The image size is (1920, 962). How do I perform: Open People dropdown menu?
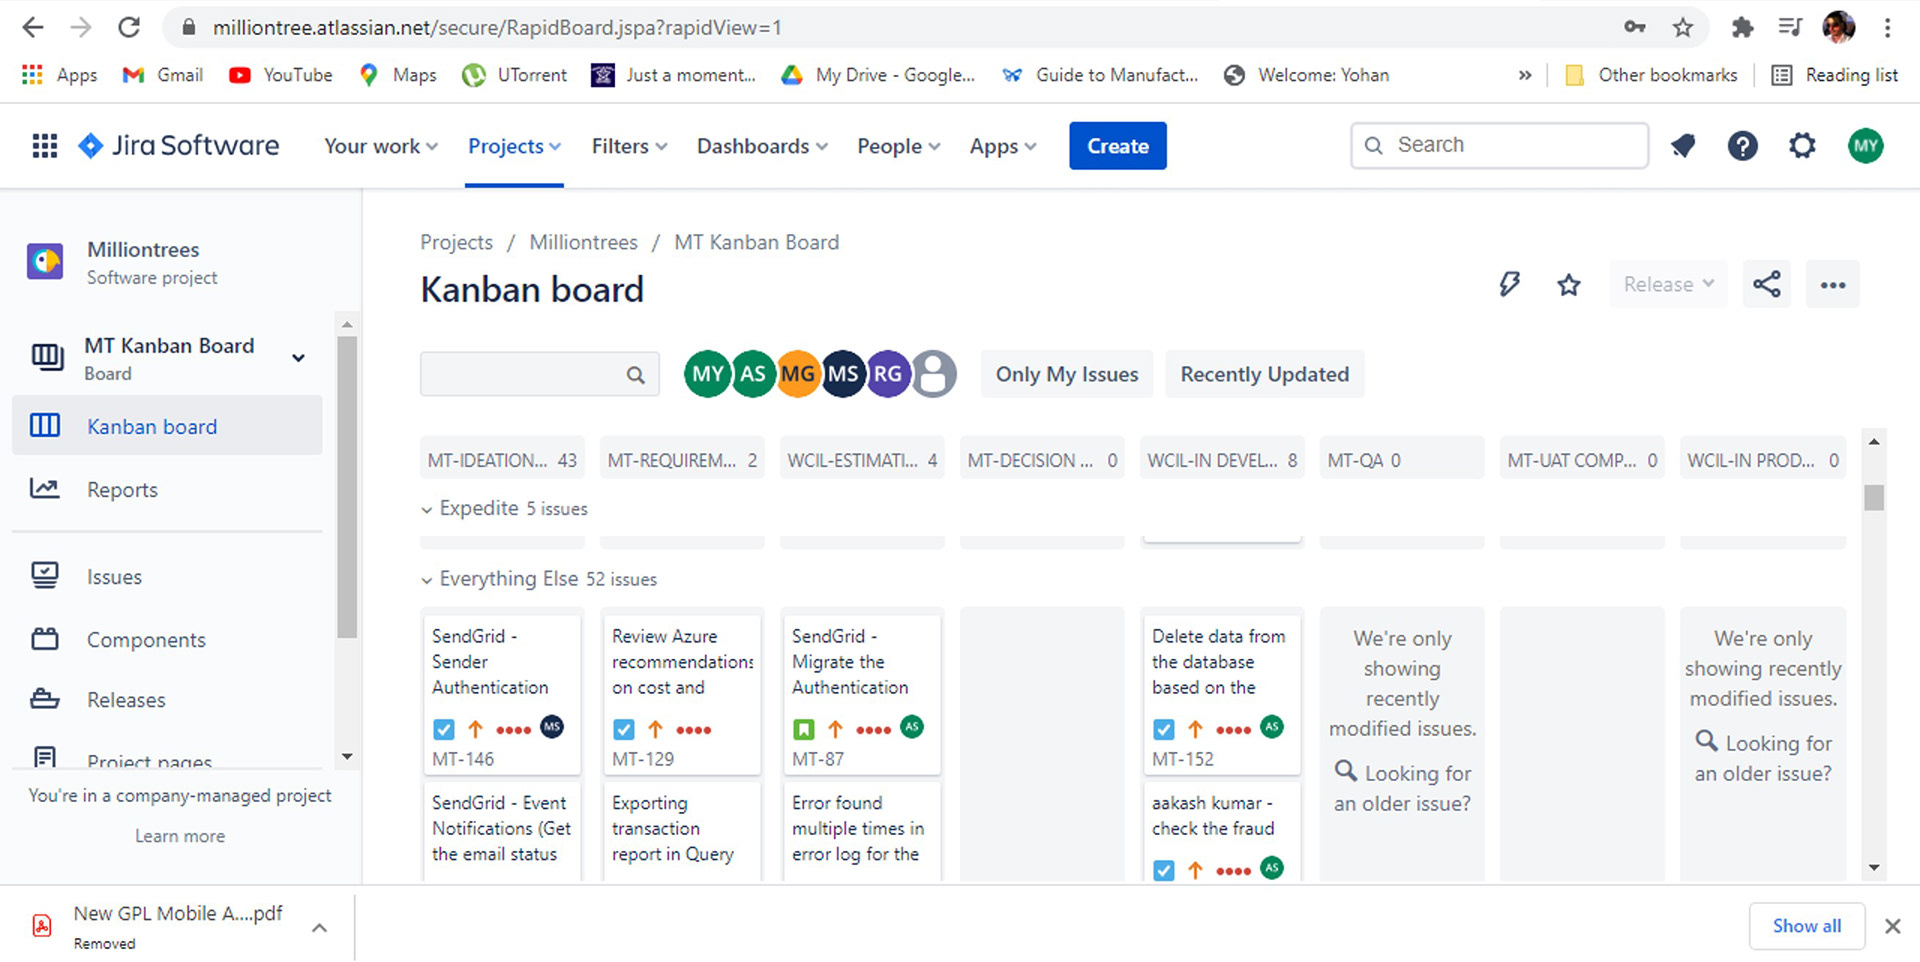[x=898, y=146]
